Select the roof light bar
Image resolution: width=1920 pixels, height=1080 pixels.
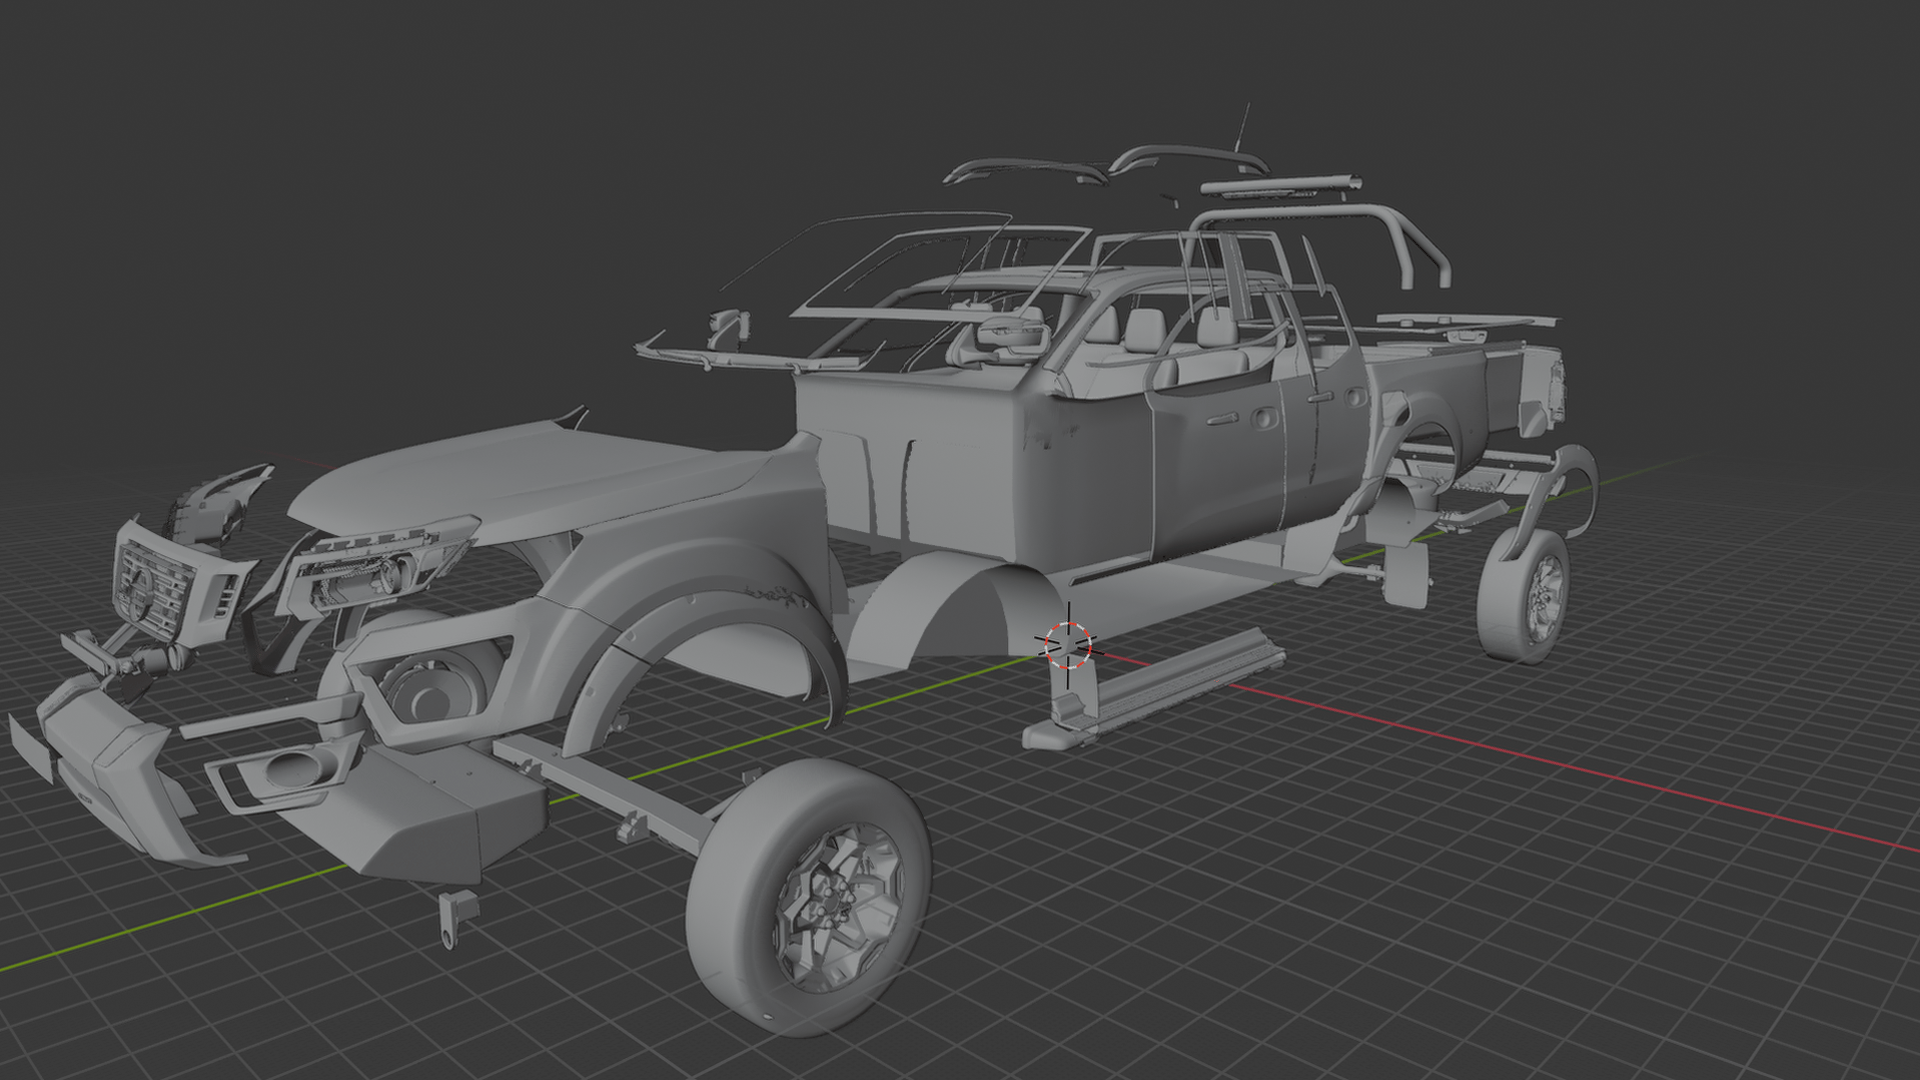pos(1280,185)
